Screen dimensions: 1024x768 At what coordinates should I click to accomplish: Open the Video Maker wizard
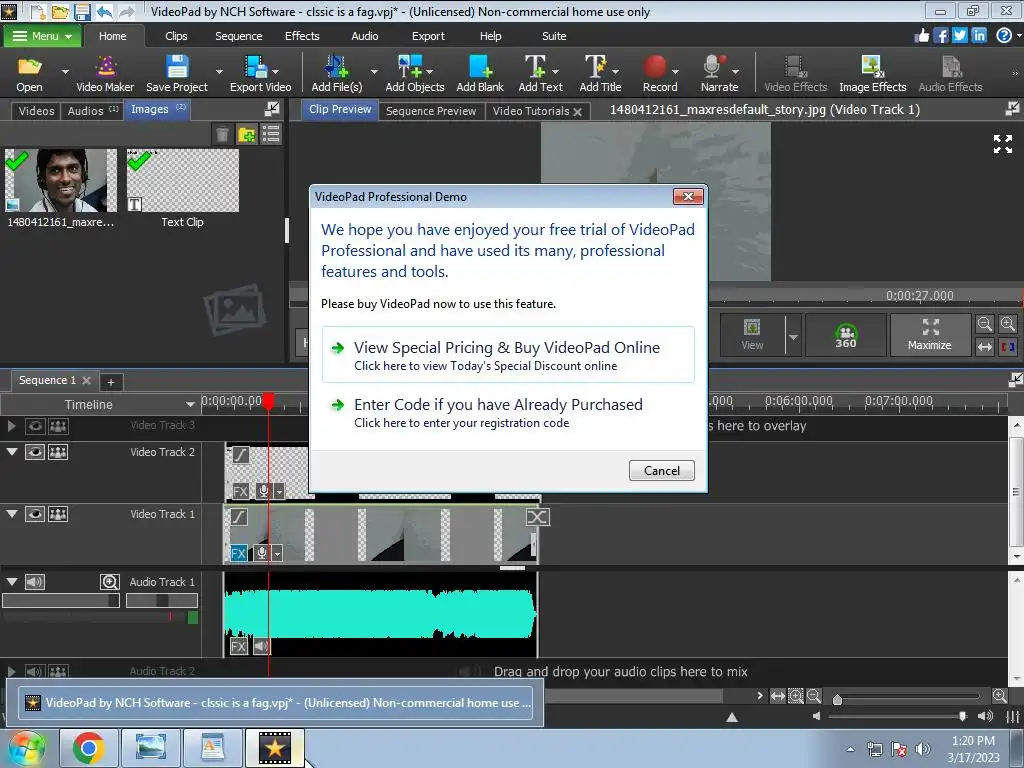point(104,73)
